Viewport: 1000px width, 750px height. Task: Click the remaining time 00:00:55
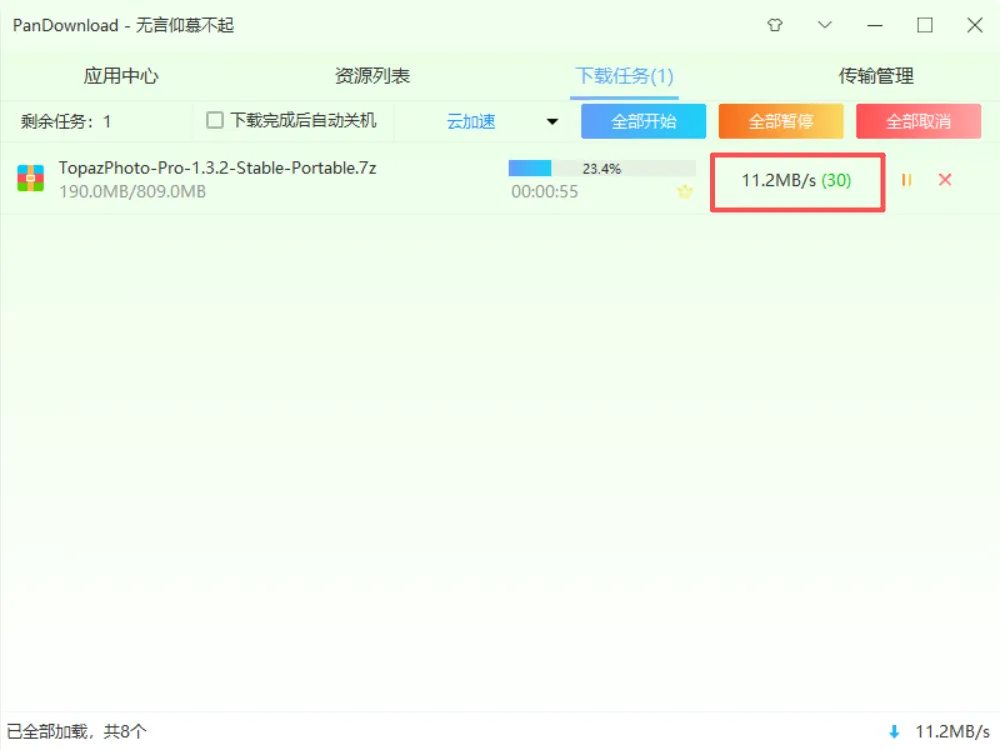[545, 191]
